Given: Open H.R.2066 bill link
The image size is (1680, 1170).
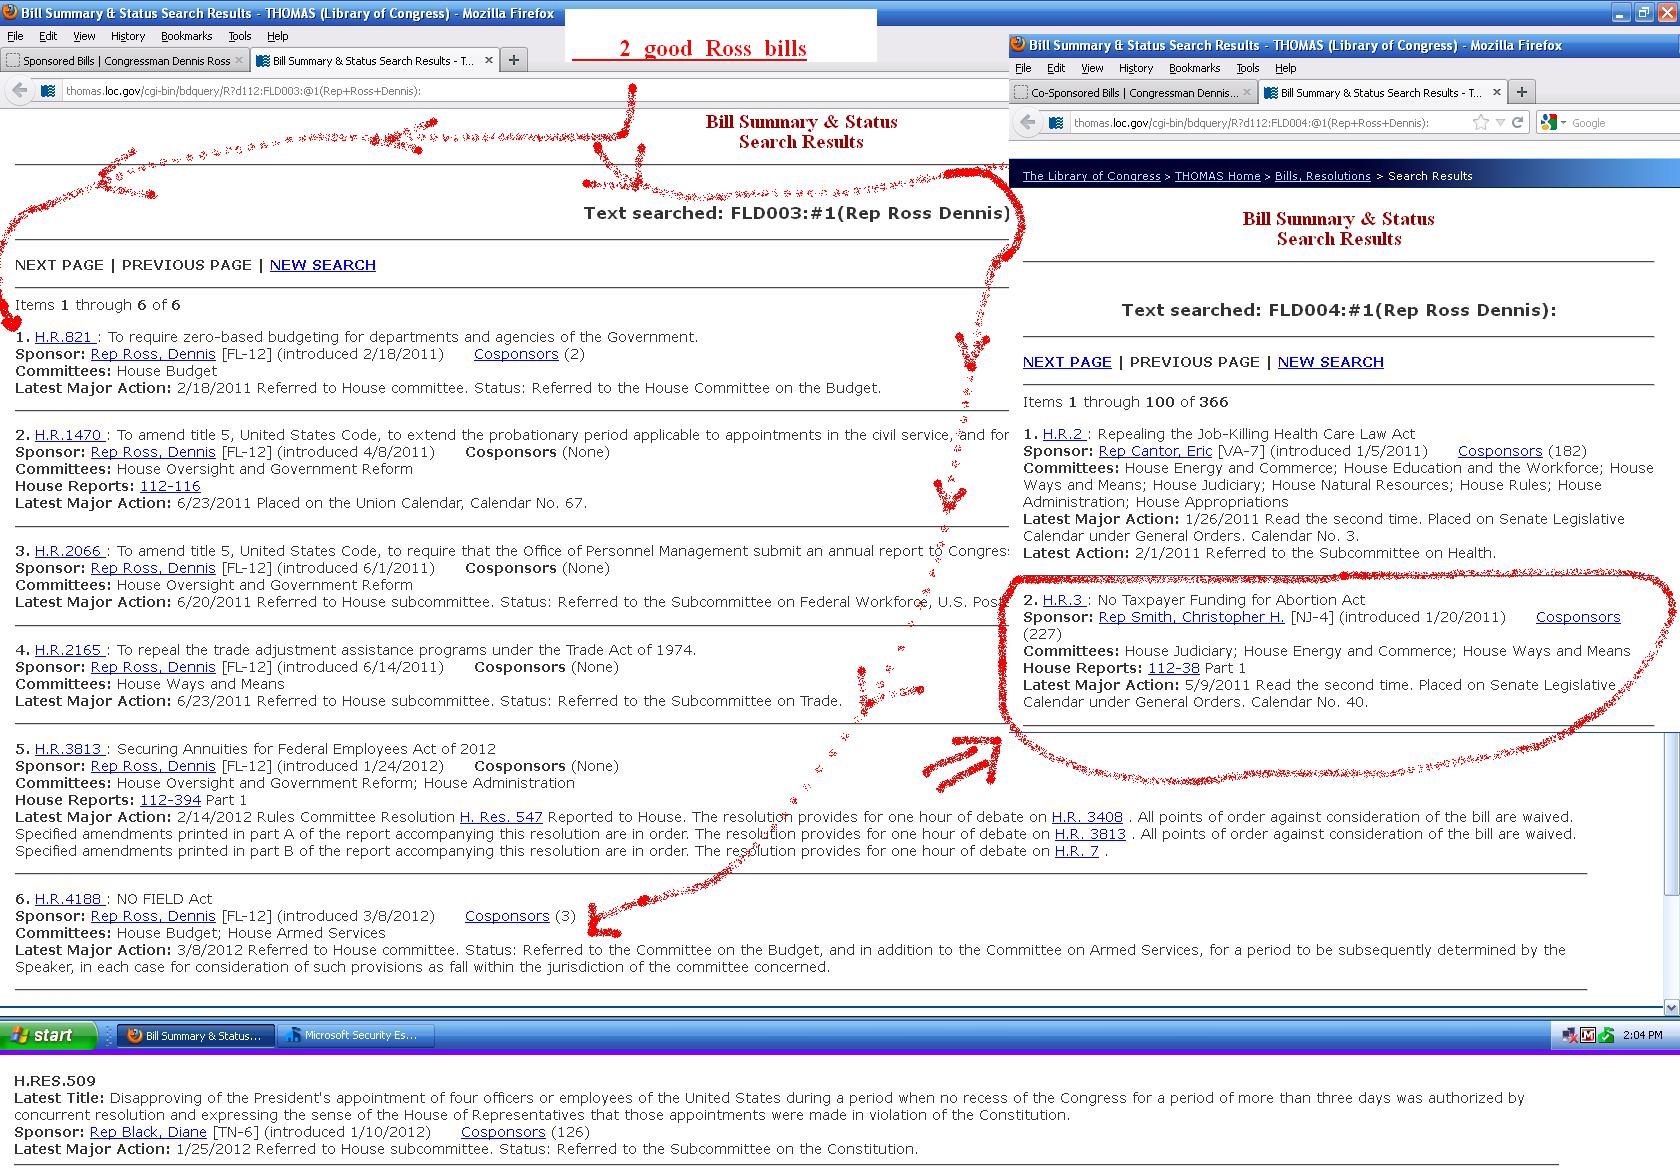Looking at the screenshot, I should coord(69,551).
